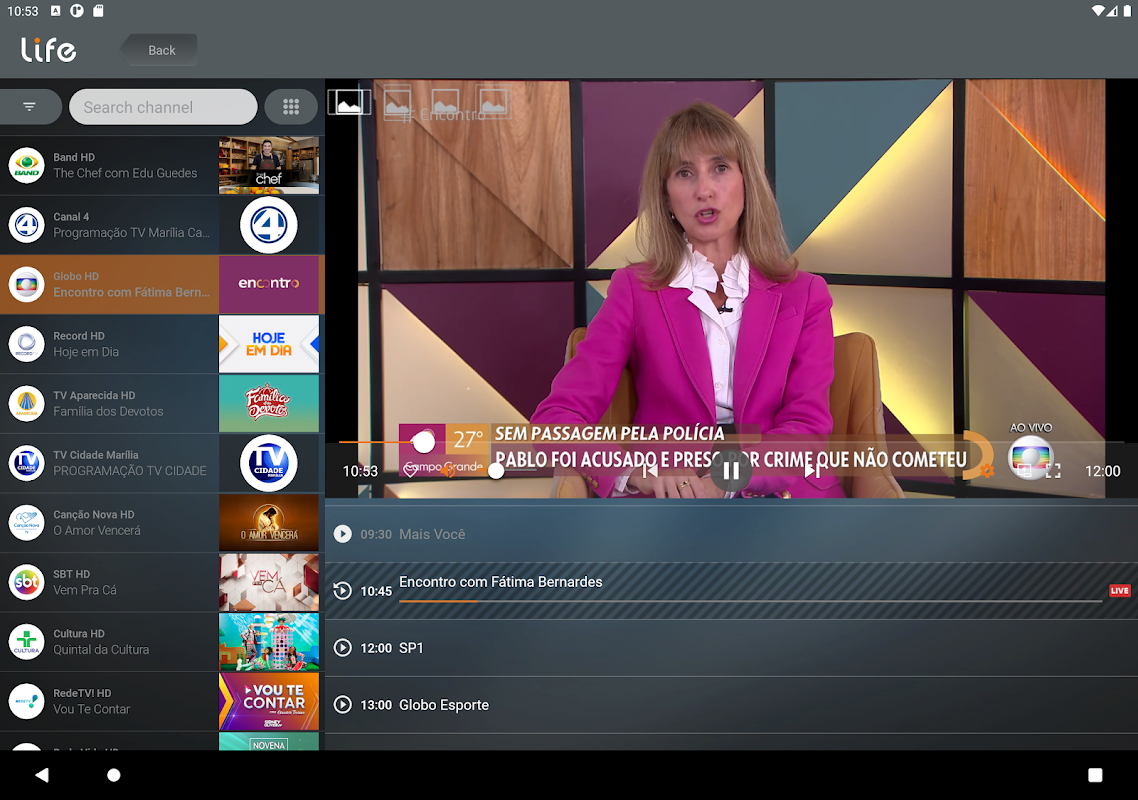Select the SBT HD channel logo

click(27, 582)
